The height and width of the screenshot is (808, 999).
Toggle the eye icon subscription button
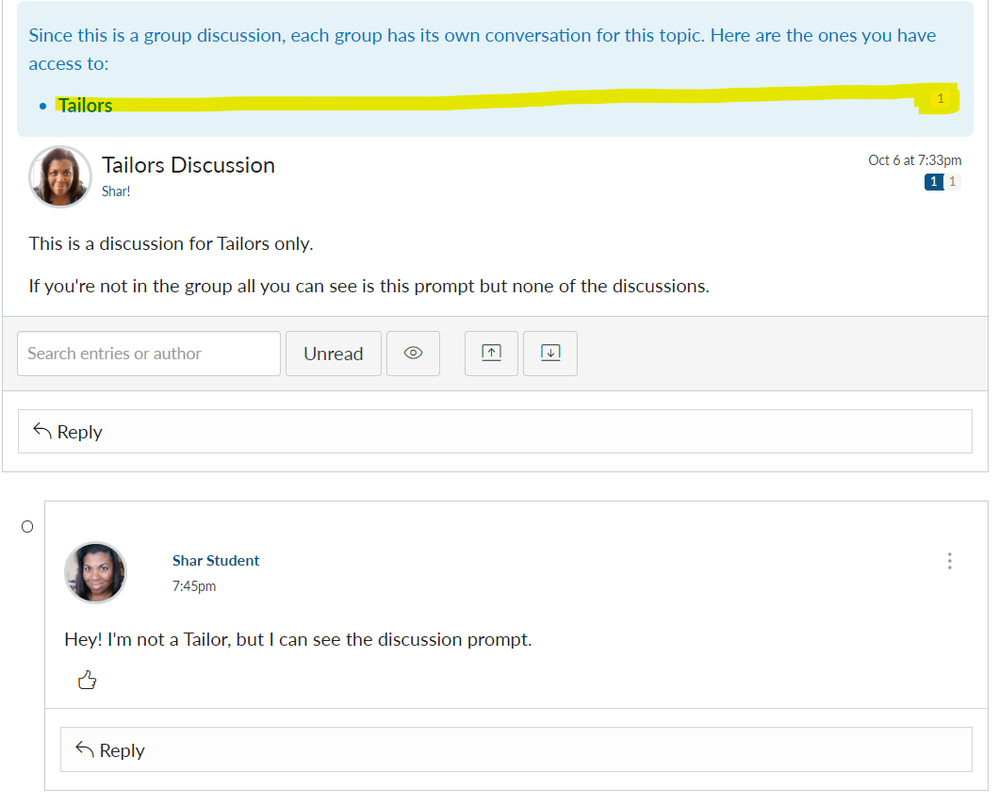tap(413, 354)
